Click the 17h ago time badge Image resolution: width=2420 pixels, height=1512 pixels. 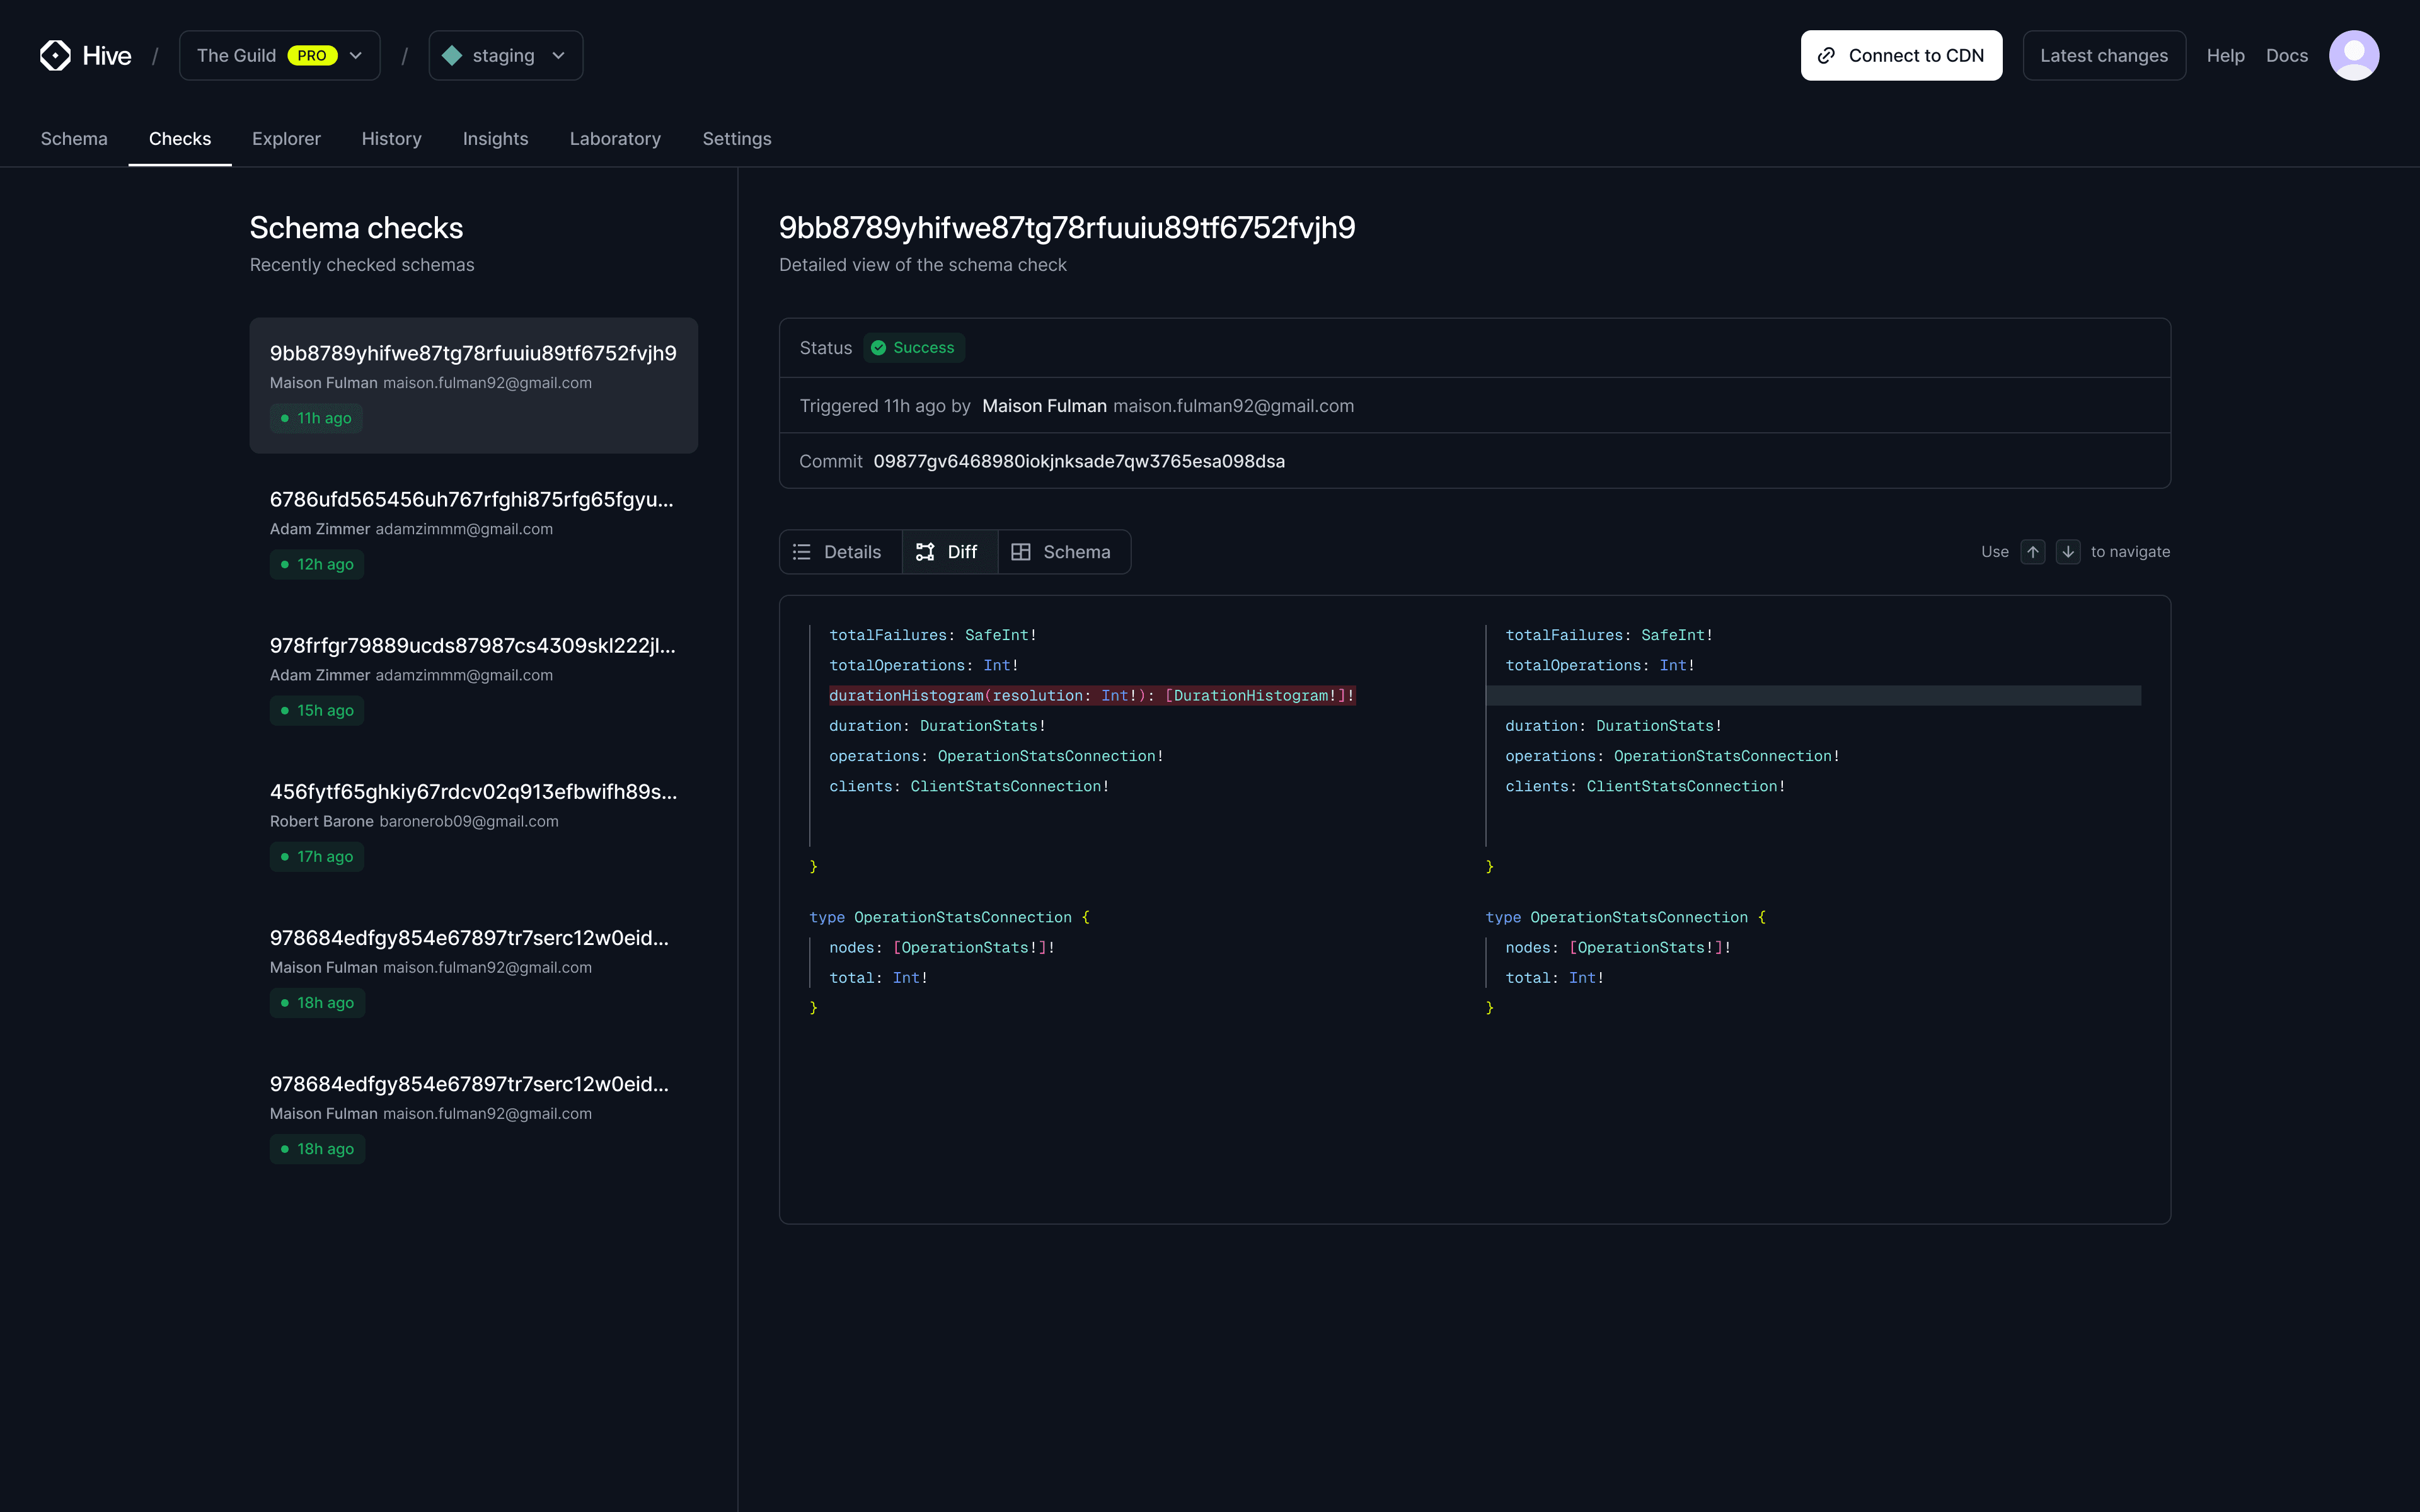click(x=317, y=856)
